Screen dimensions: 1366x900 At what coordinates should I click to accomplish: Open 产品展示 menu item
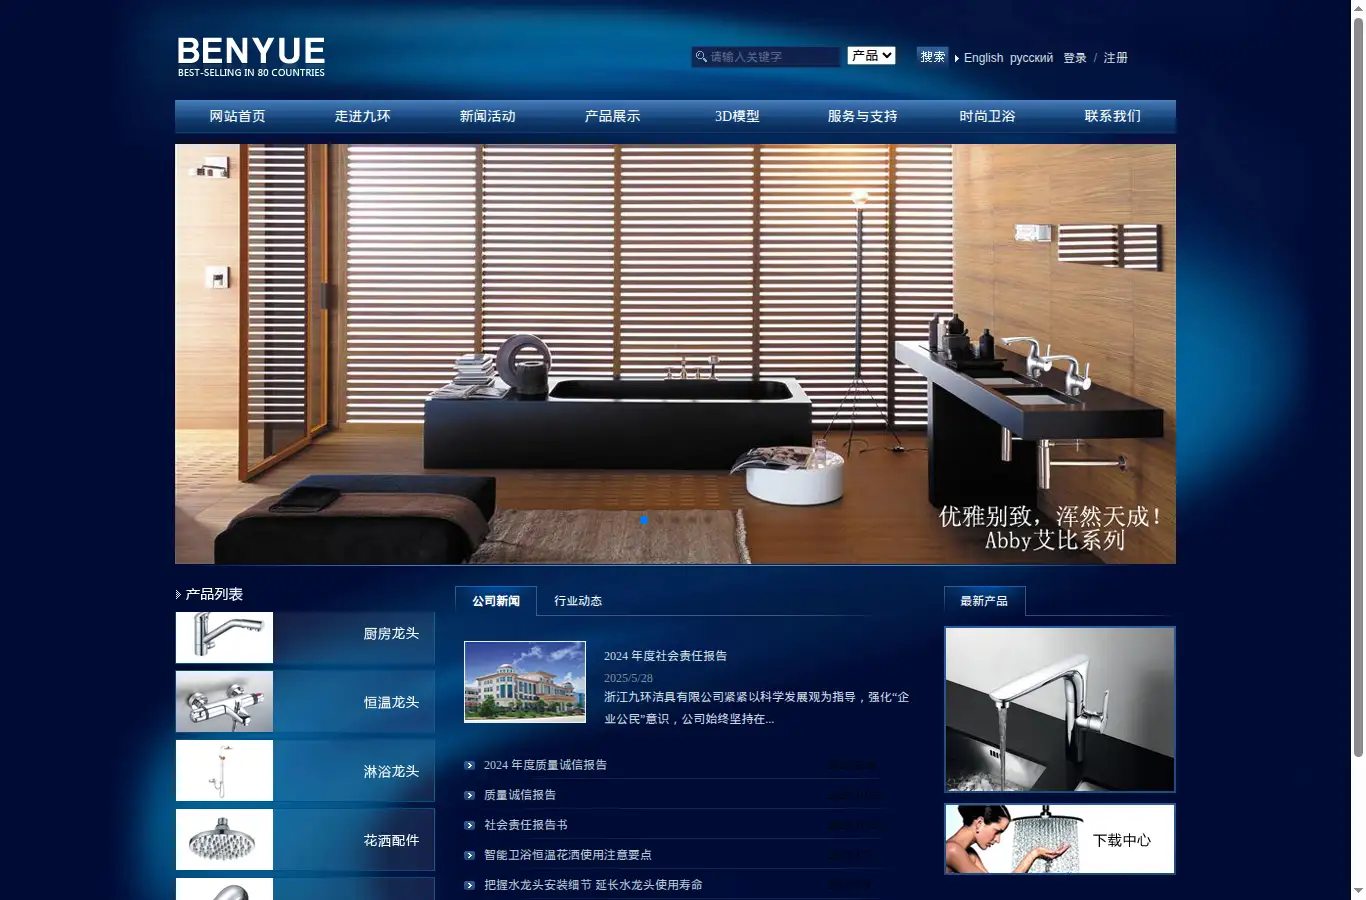pos(612,116)
